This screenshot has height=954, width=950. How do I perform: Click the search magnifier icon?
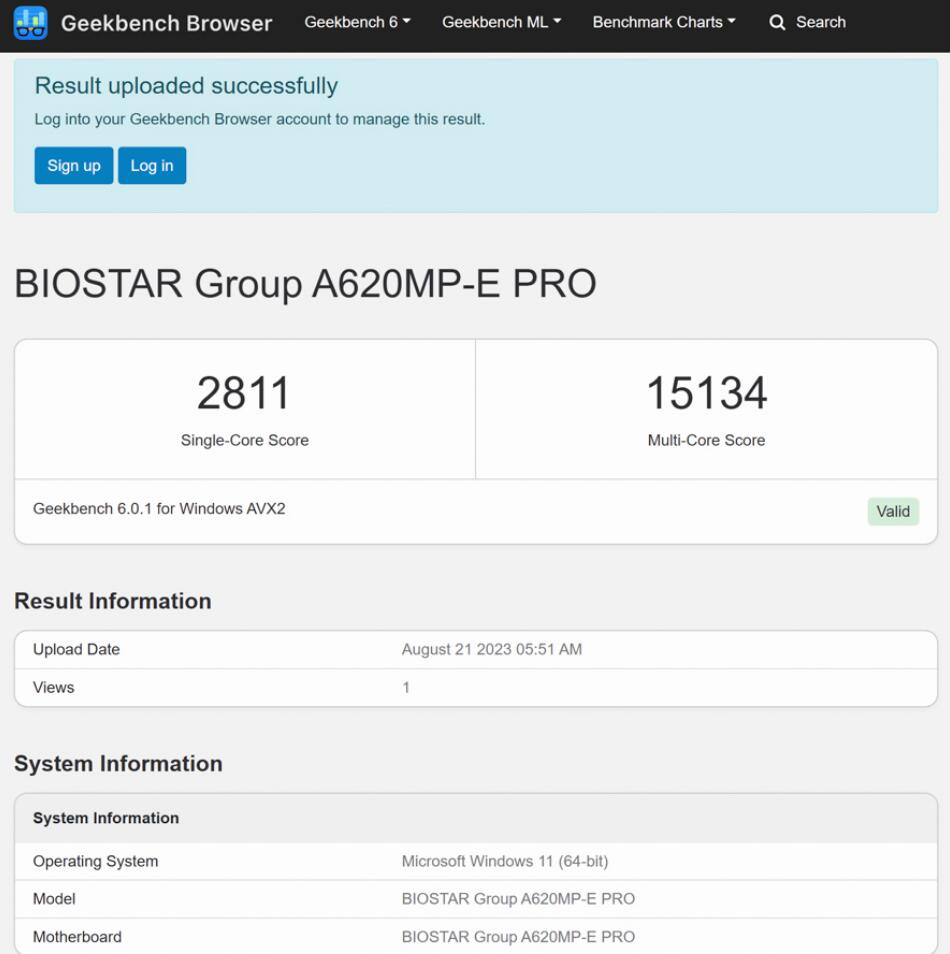coord(777,23)
